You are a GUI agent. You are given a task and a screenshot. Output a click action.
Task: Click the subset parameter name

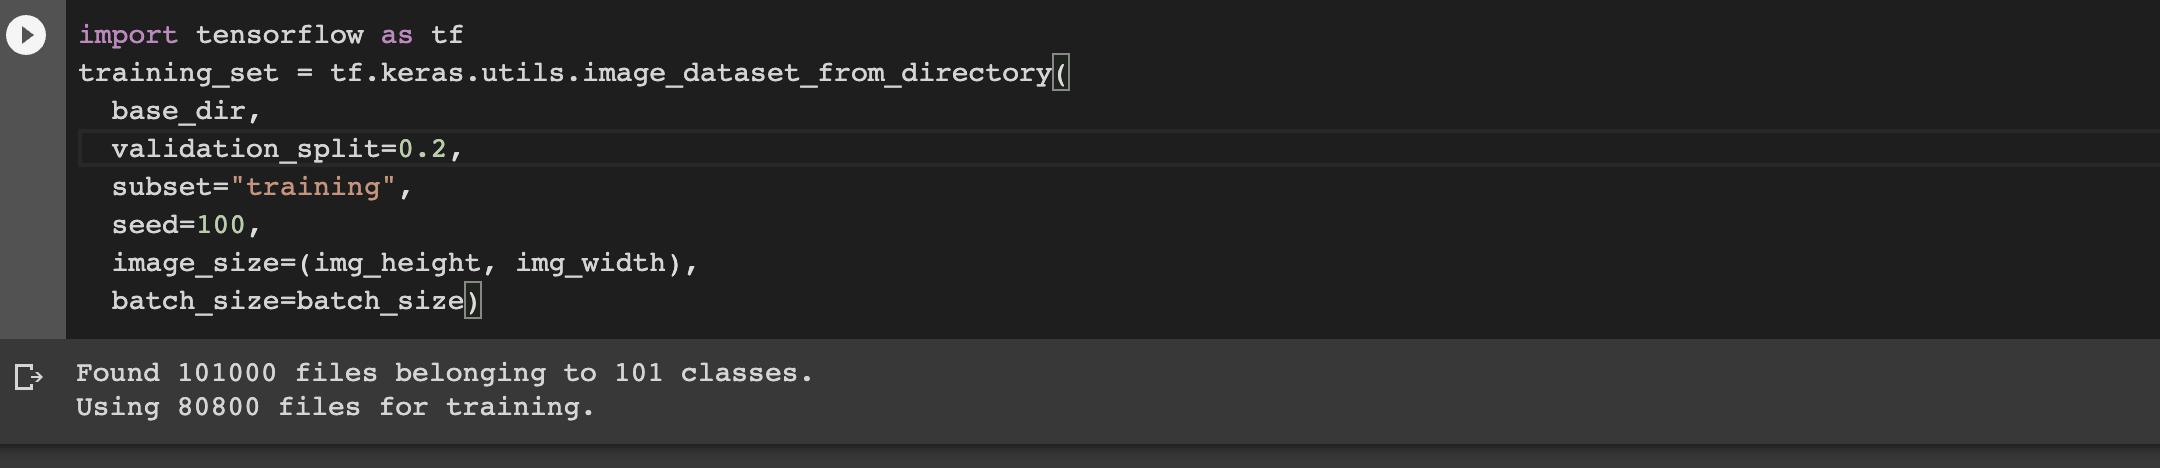tap(161, 187)
